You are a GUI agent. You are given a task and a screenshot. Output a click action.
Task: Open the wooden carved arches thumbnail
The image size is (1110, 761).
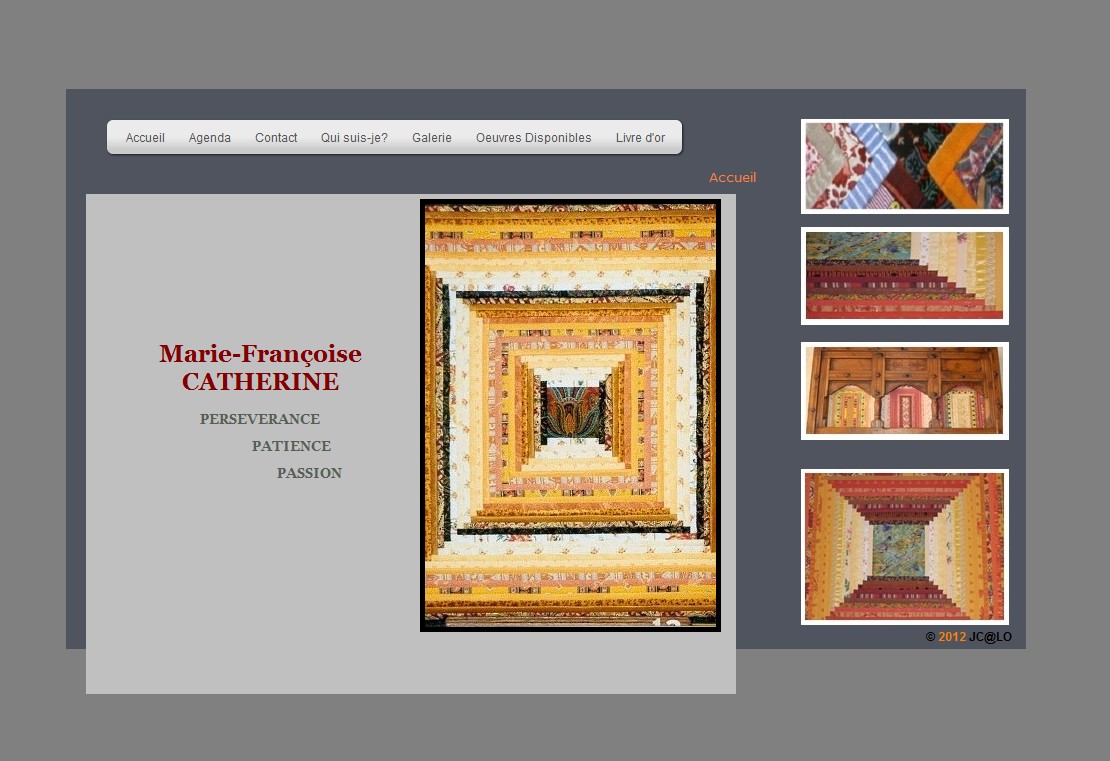click(x=905, y=391)
